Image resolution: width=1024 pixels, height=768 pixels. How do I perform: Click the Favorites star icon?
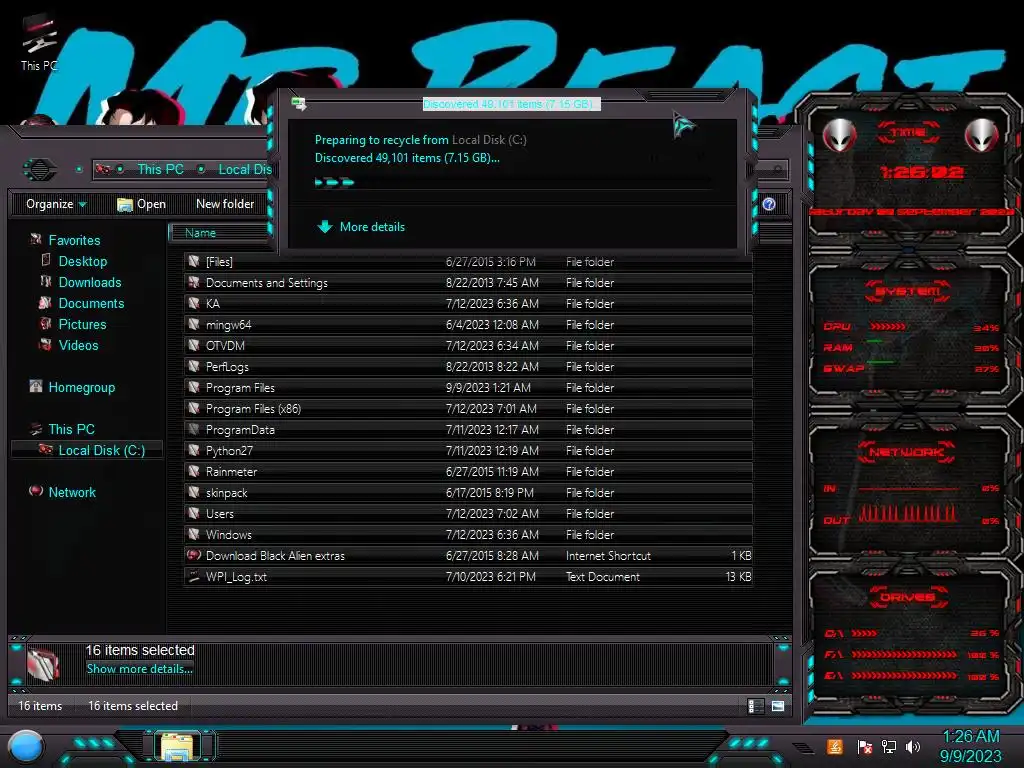pos(36,240)
